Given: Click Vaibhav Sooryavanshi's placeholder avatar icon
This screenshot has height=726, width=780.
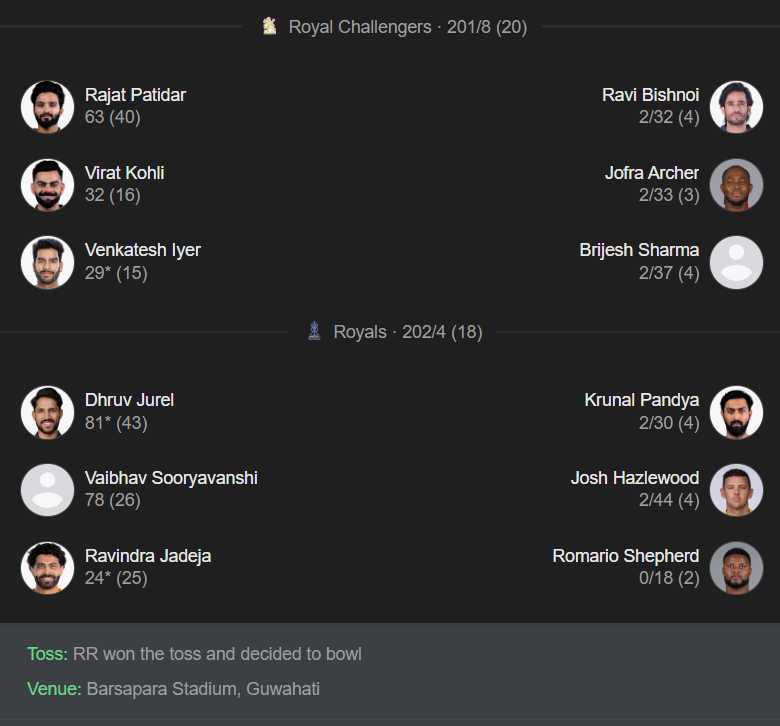Looking at the screenshot, I should point(47,490).
